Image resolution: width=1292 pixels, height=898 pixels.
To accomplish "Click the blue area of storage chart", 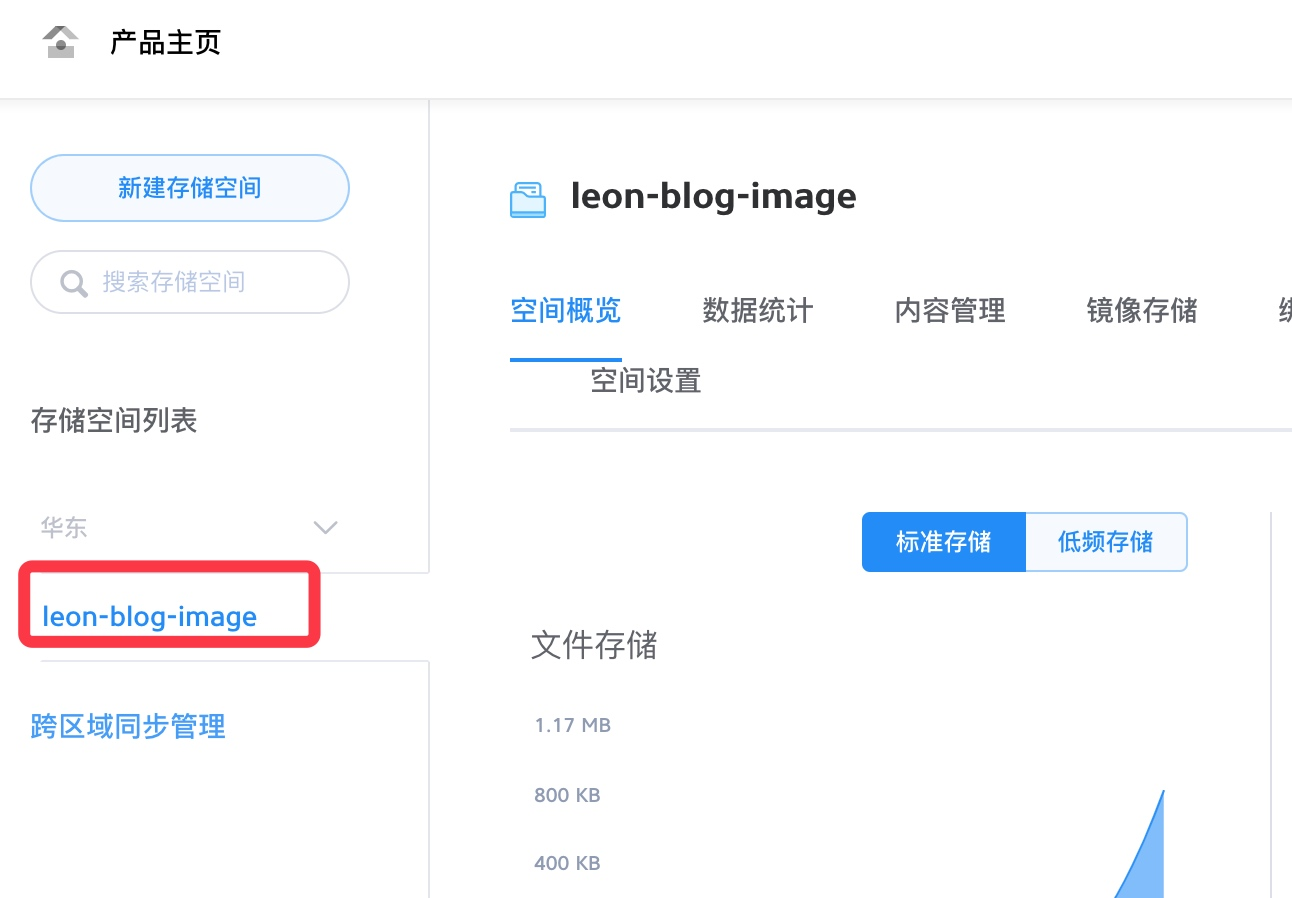I will [1152, 862].
